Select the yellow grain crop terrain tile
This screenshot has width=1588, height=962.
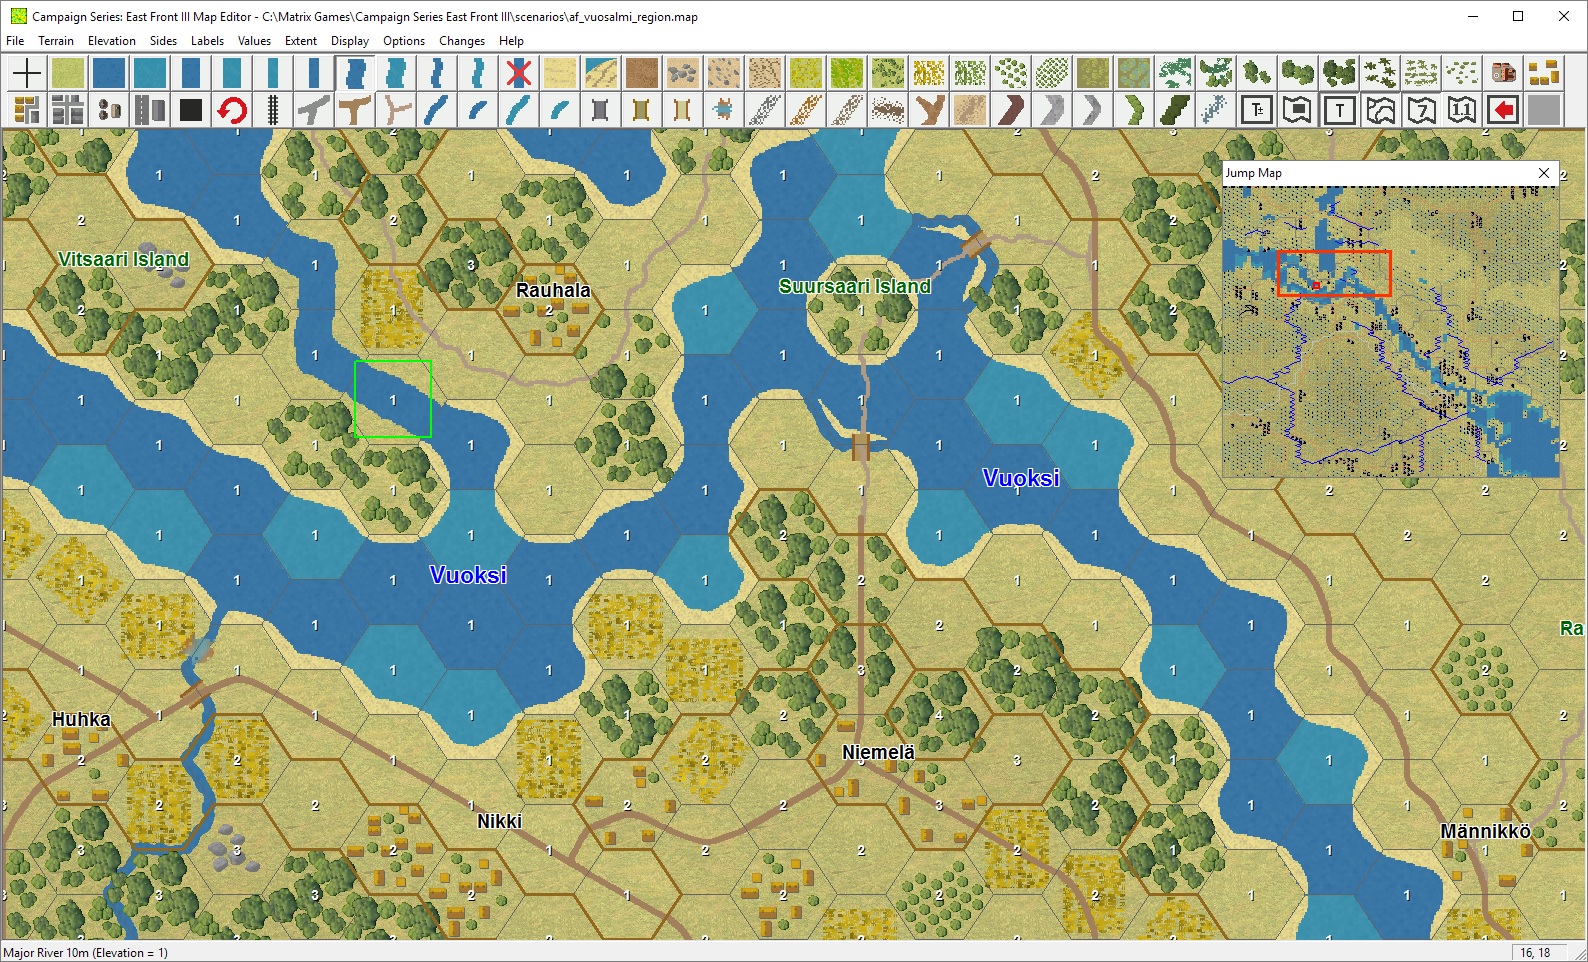[x=928, y=73]
